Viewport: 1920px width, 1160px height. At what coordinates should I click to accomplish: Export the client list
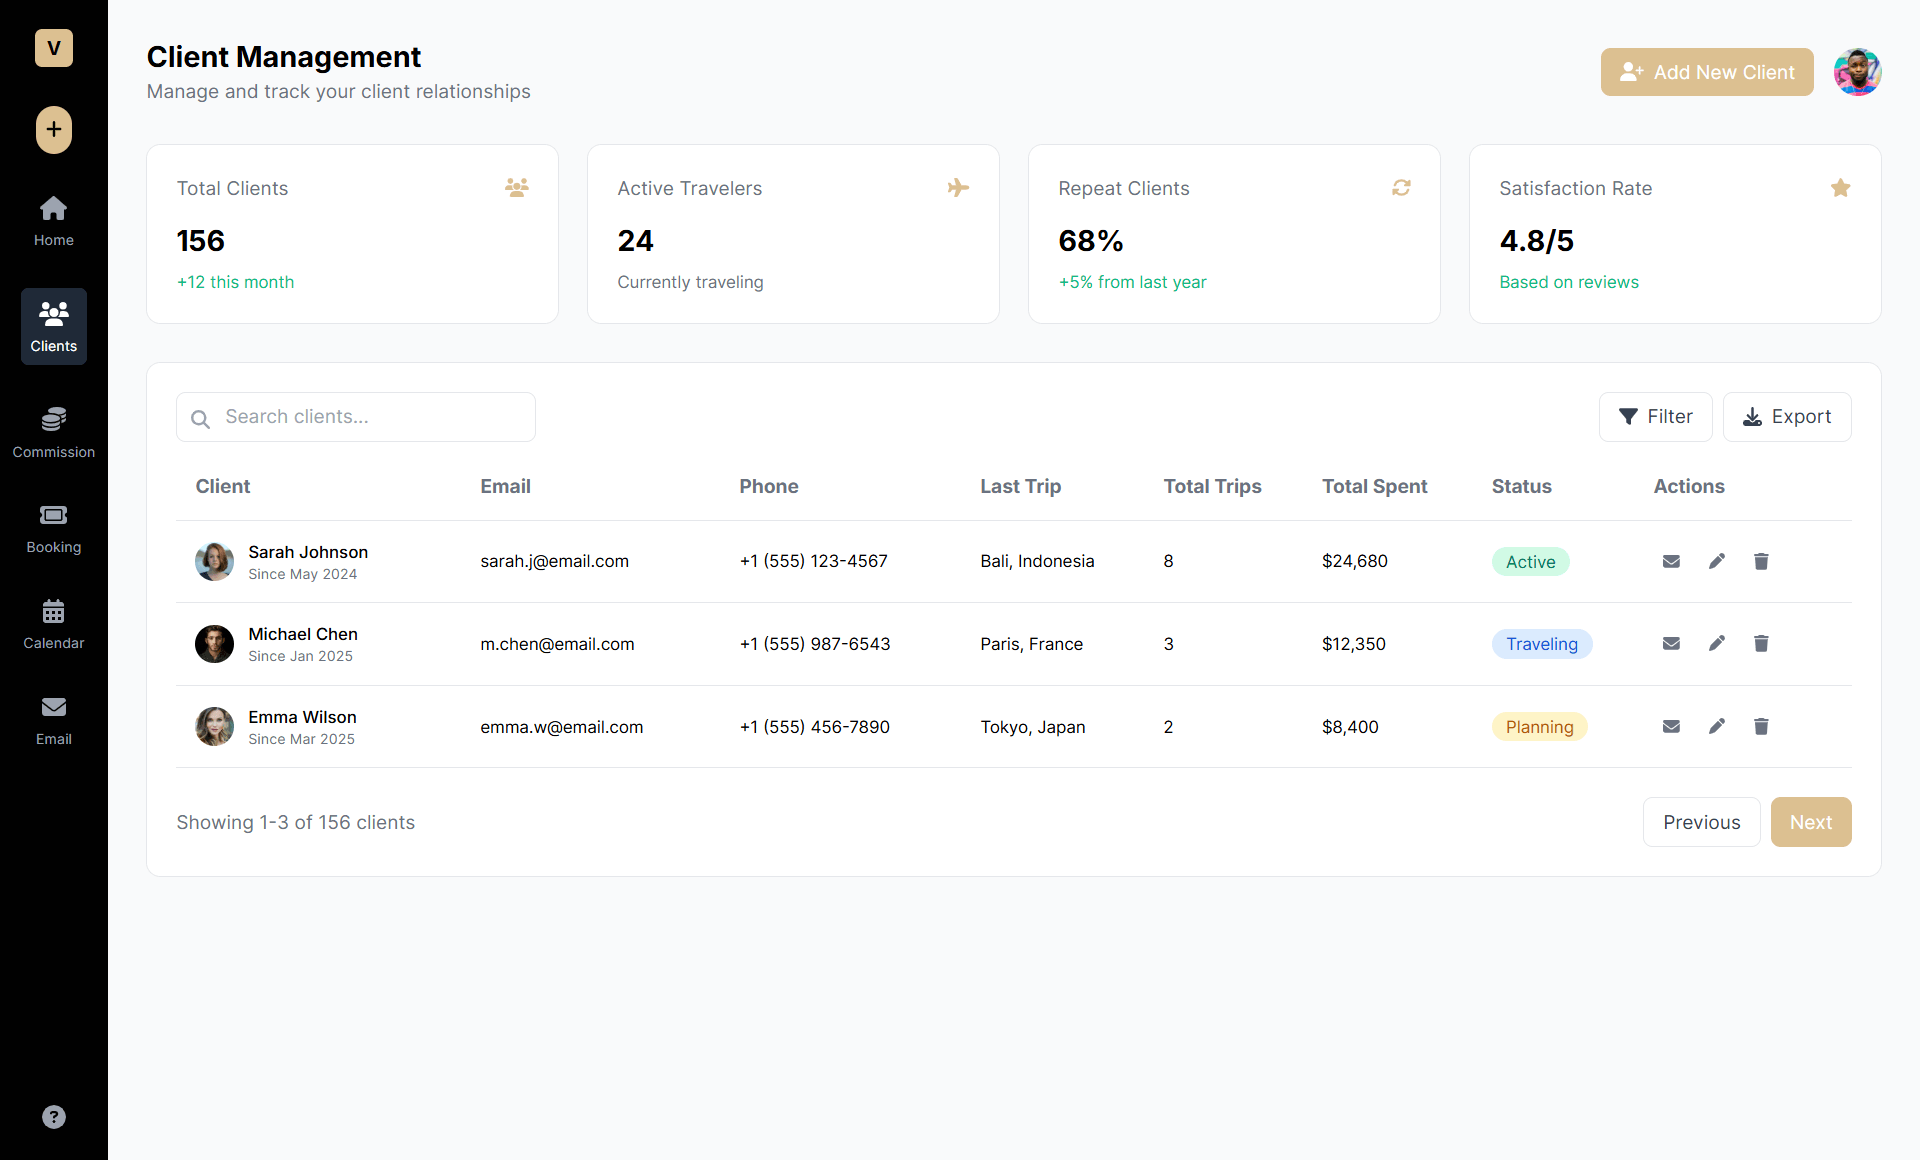tap(1787, 417)
